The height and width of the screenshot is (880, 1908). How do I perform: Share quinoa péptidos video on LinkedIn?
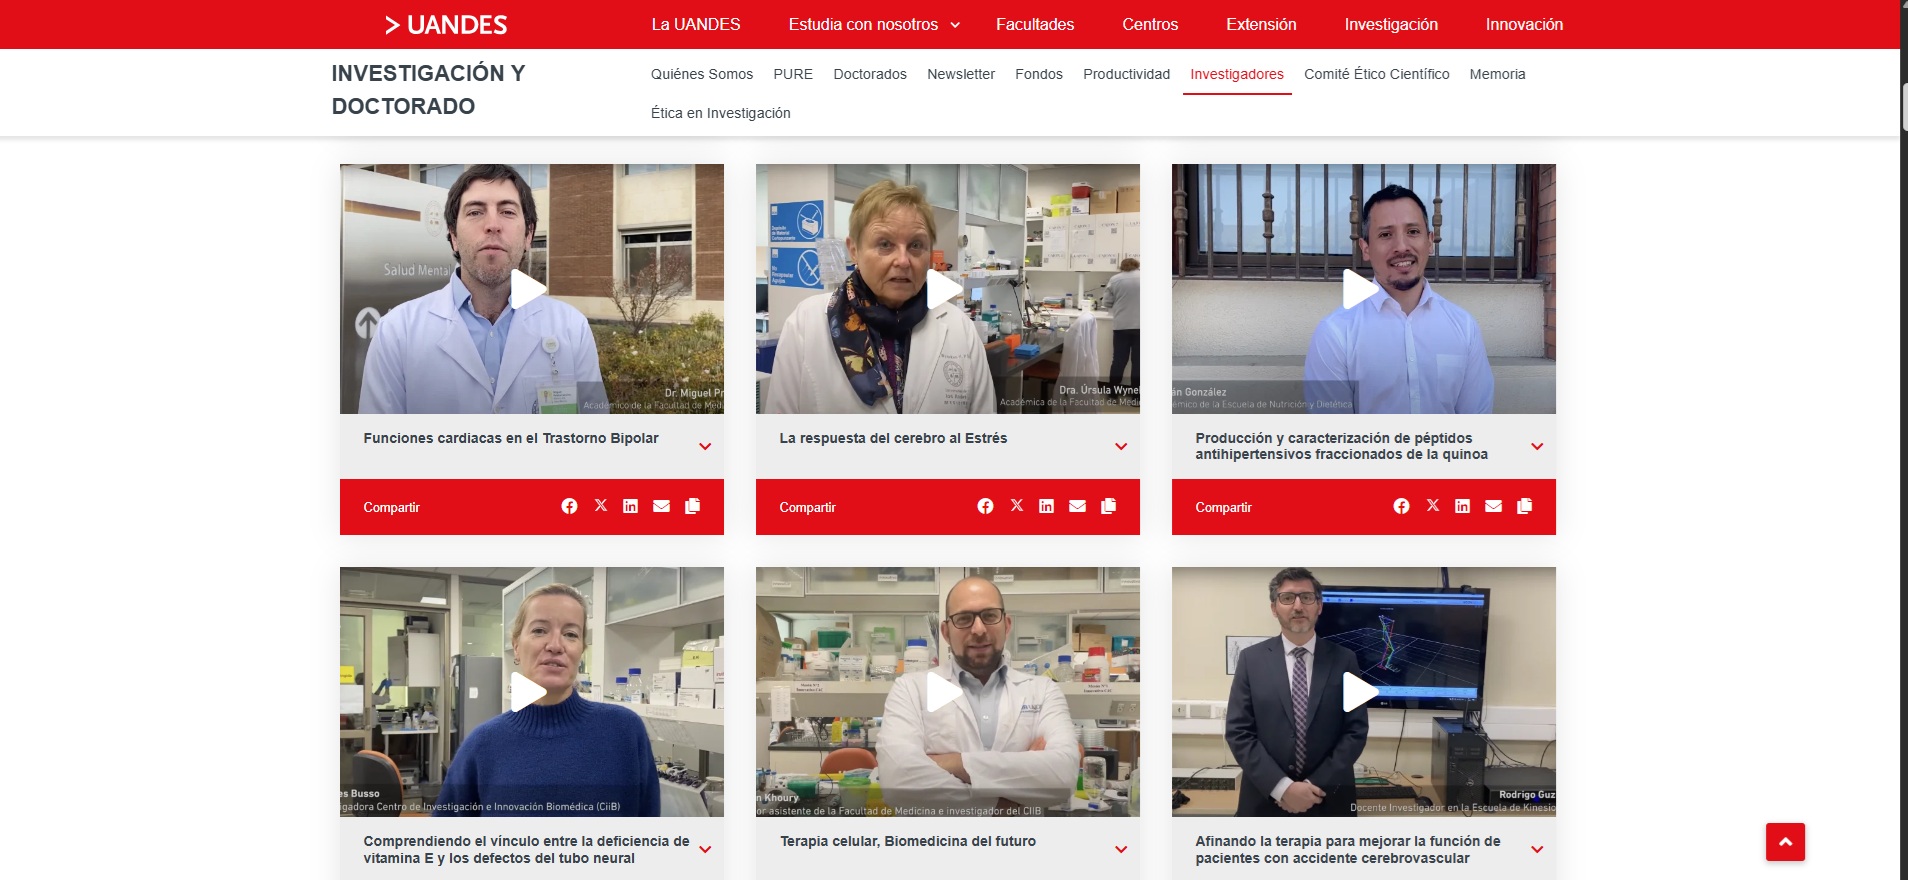click(x=1462, y=506)
